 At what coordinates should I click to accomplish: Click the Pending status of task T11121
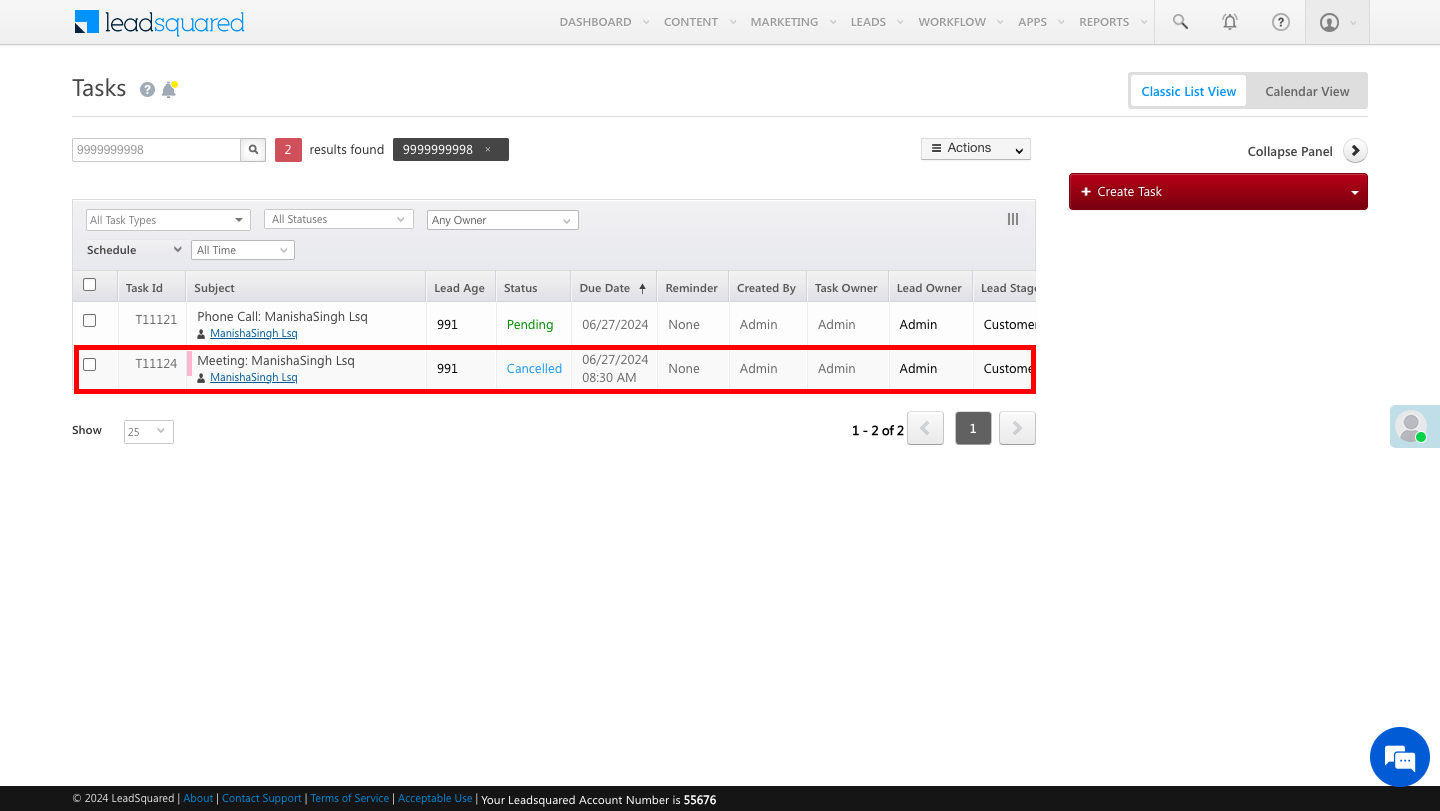pyautogui.click(x=530, y=325)
